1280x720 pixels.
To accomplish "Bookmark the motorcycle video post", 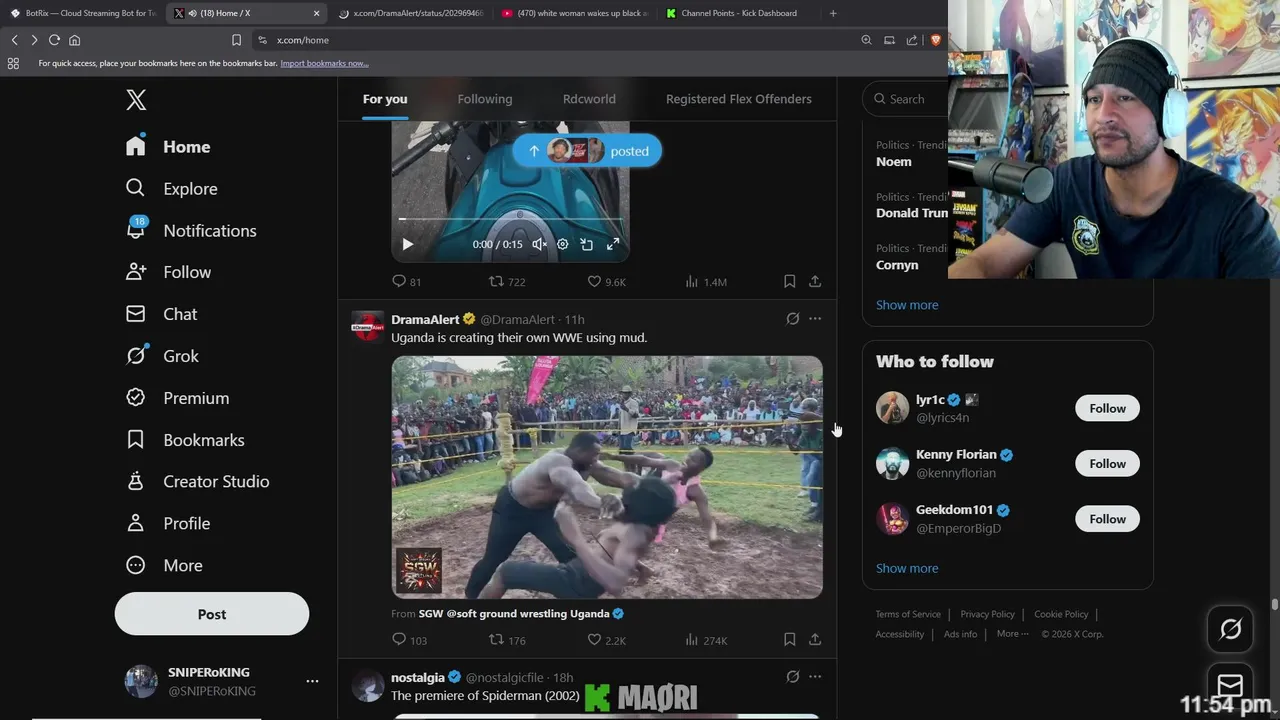I will coord(789,282).
